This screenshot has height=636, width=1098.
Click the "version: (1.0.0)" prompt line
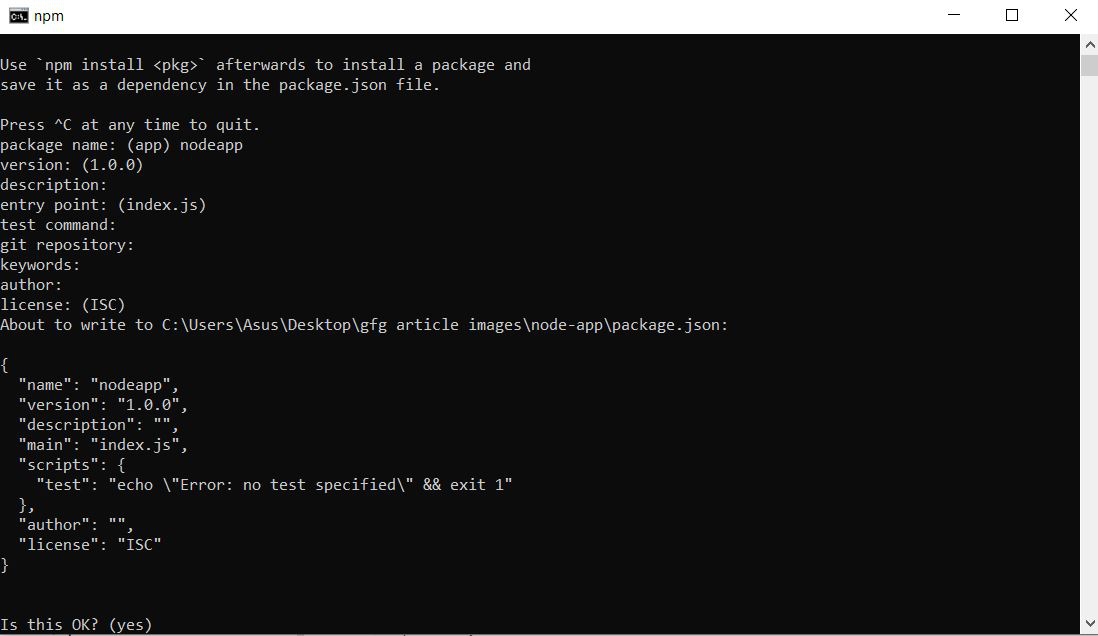click(x=71, y=165)
